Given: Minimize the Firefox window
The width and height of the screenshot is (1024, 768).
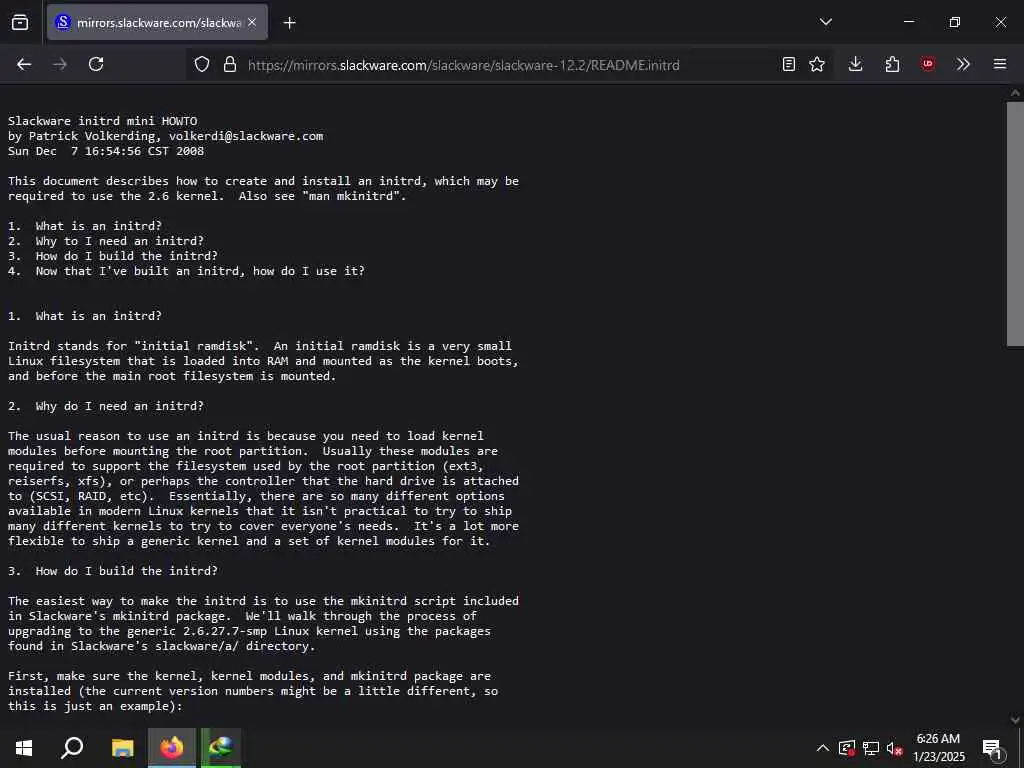Looking at the screenshot, I should coord(908,22).
